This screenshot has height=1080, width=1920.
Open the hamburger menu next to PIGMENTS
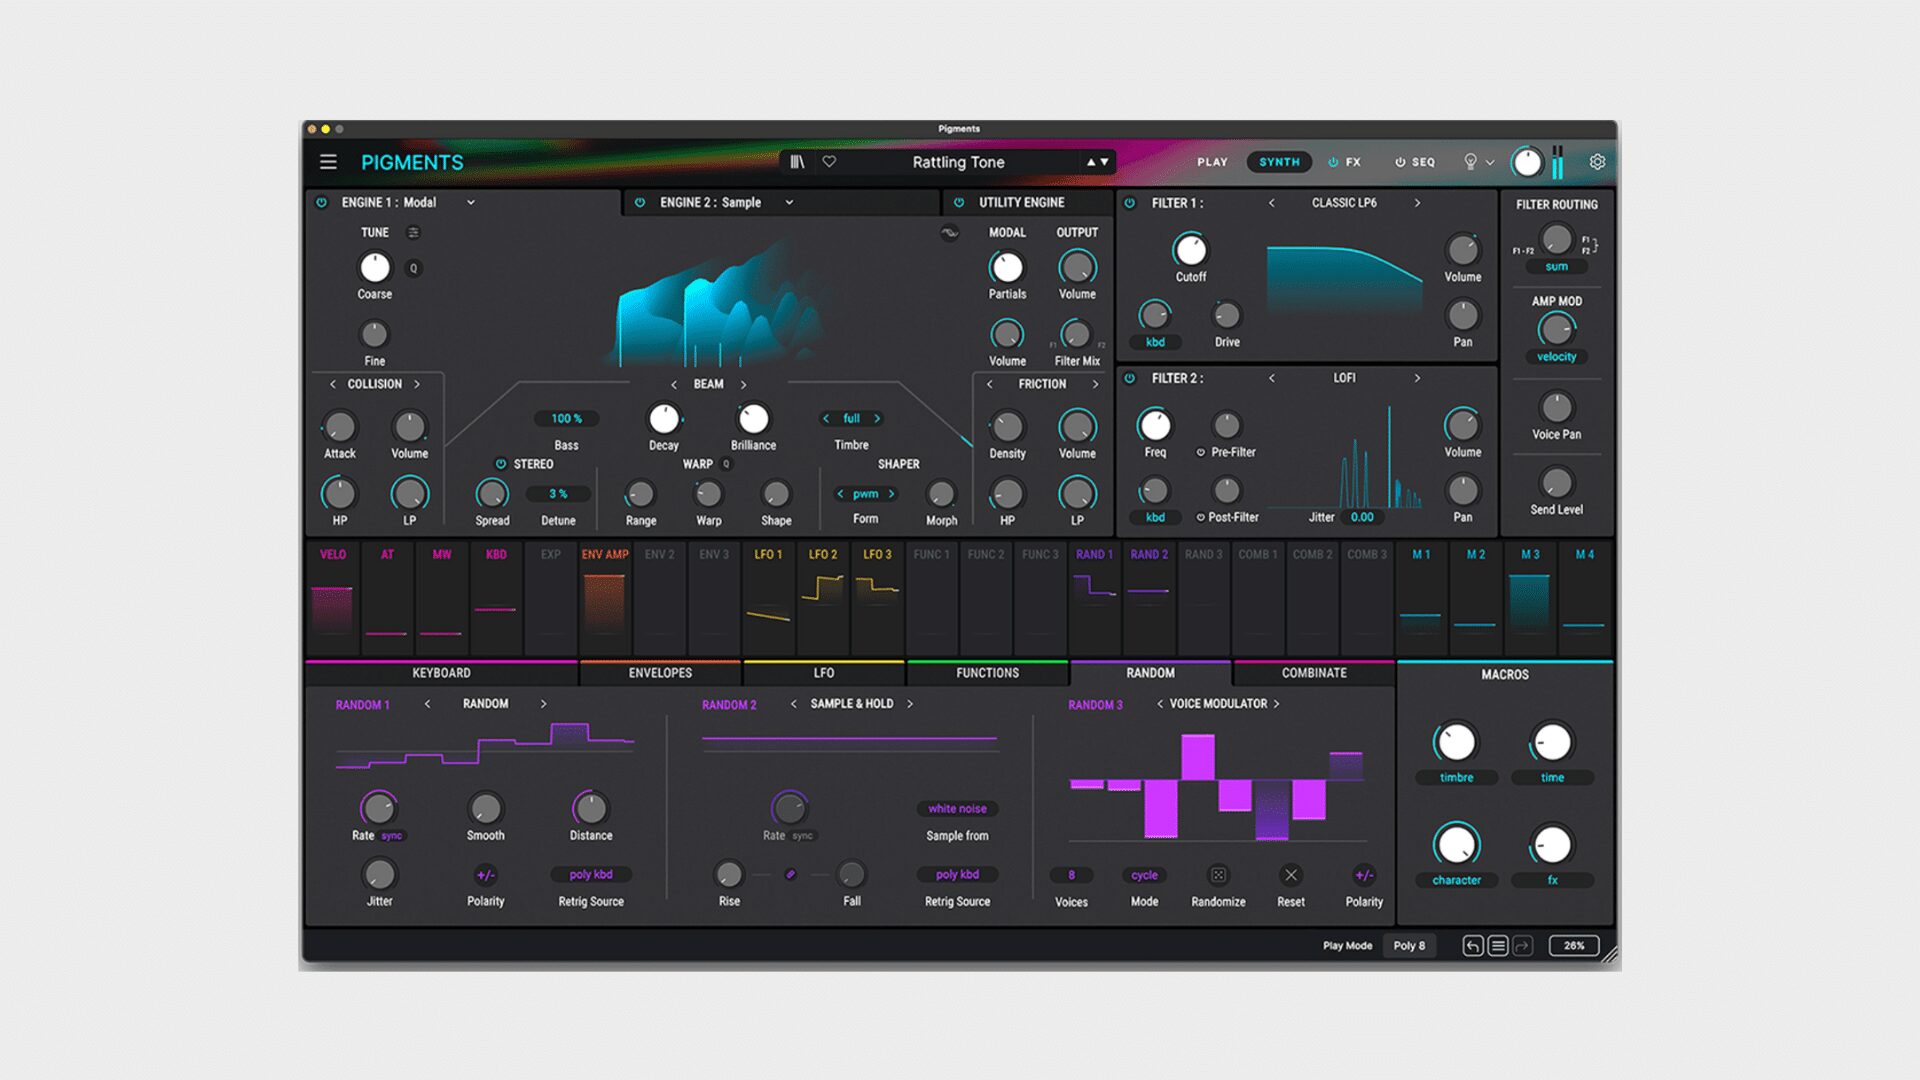click(327, 162)
